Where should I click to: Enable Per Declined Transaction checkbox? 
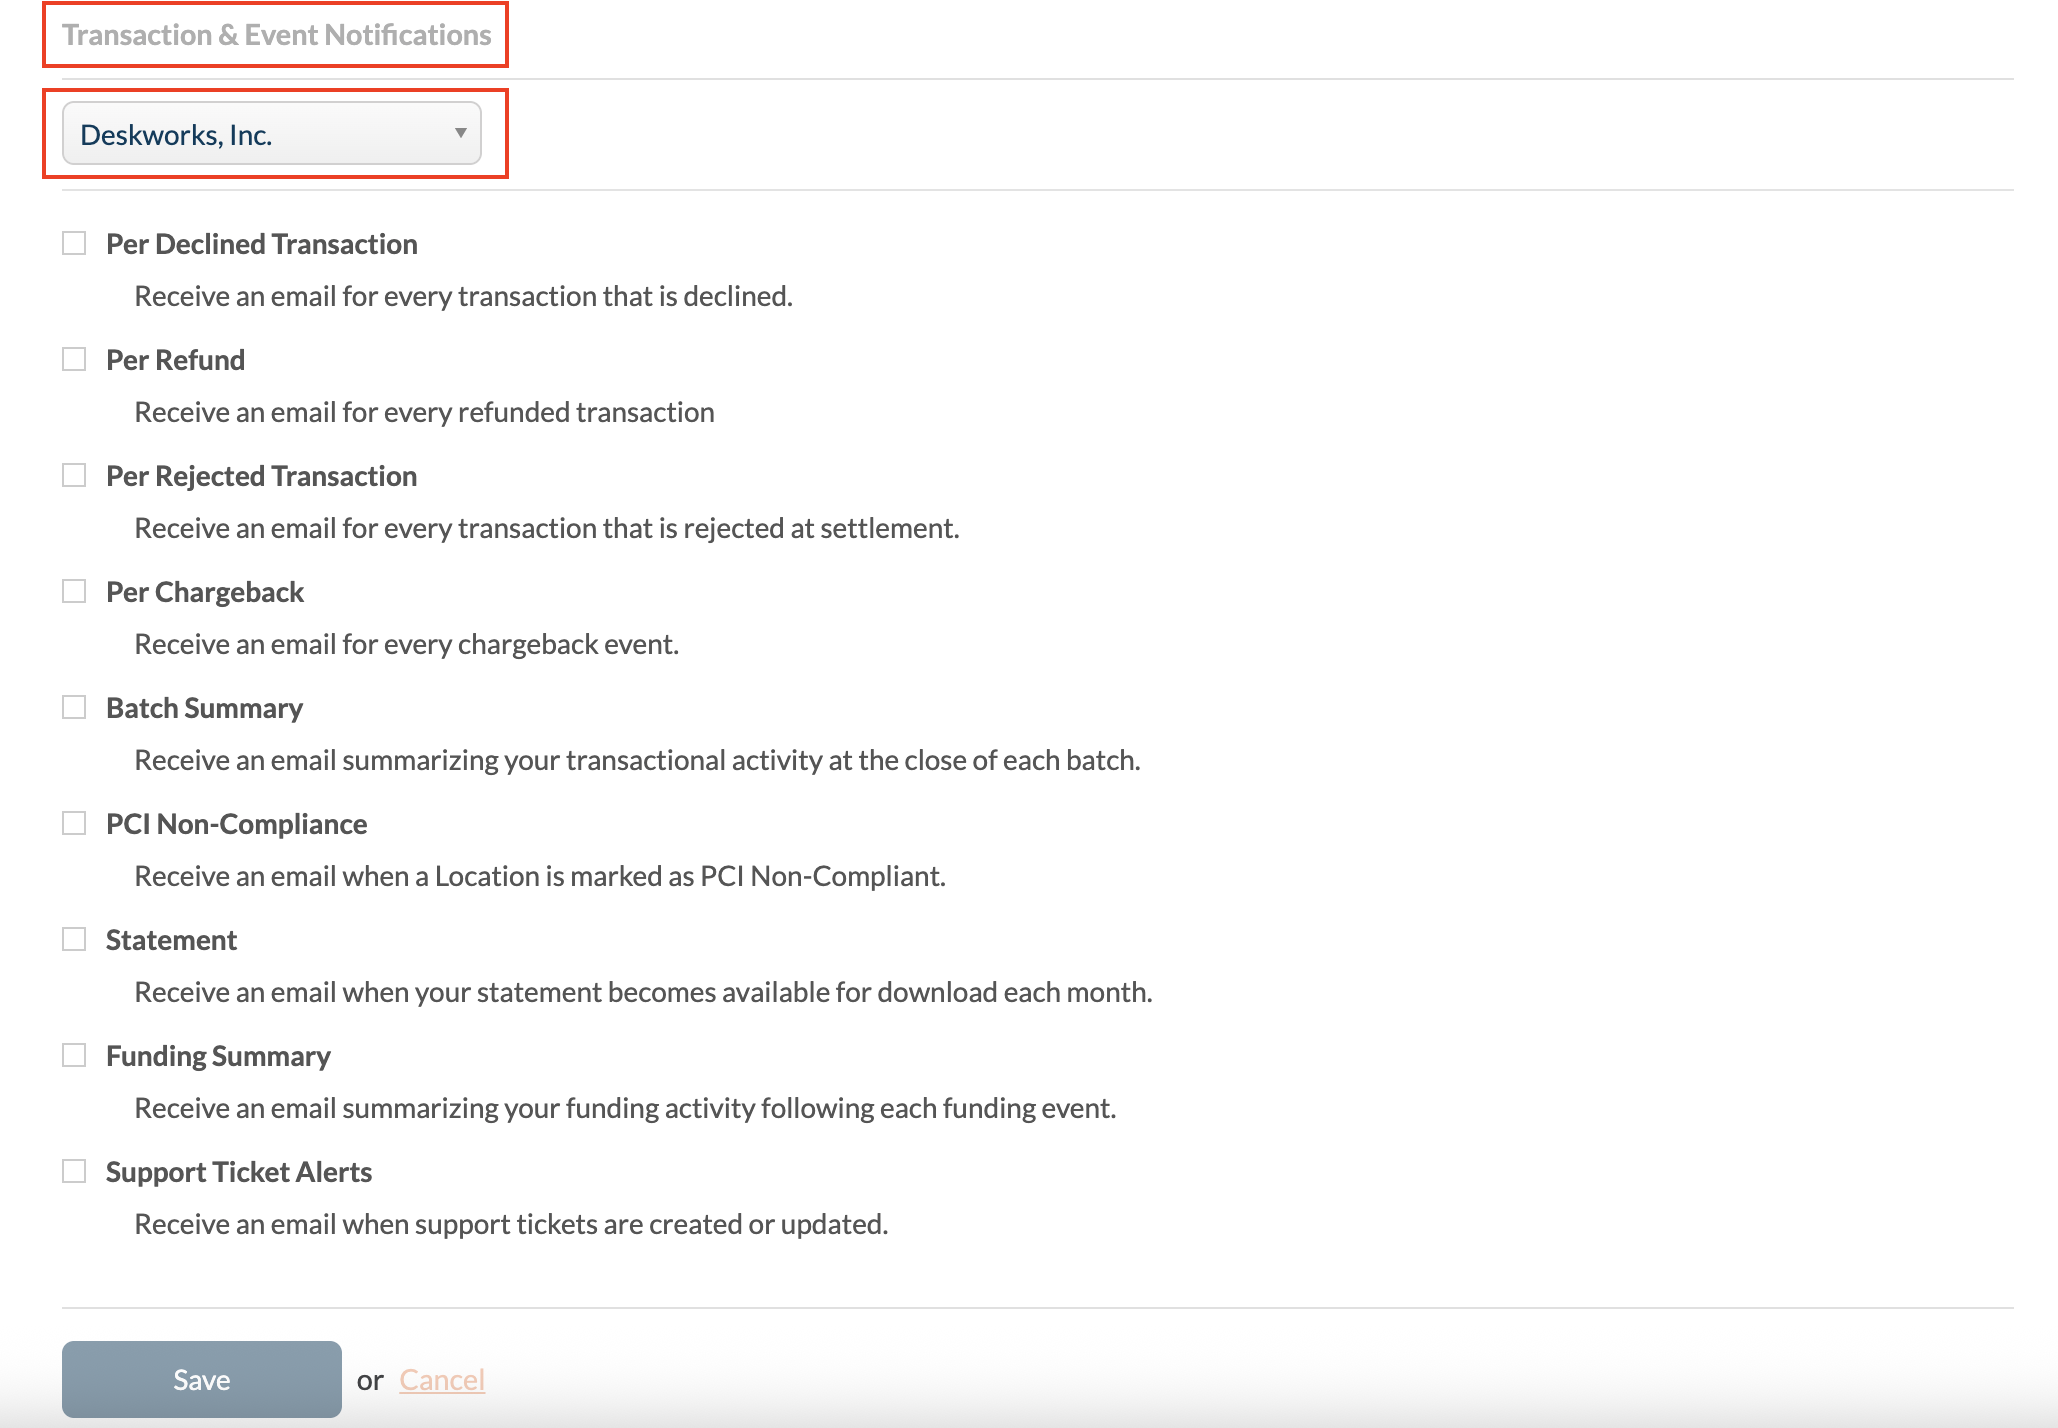coord(74,243)
